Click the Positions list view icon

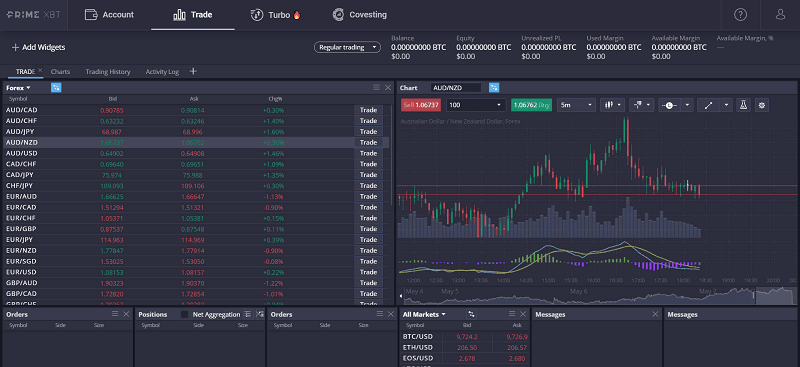coord(248,314)
